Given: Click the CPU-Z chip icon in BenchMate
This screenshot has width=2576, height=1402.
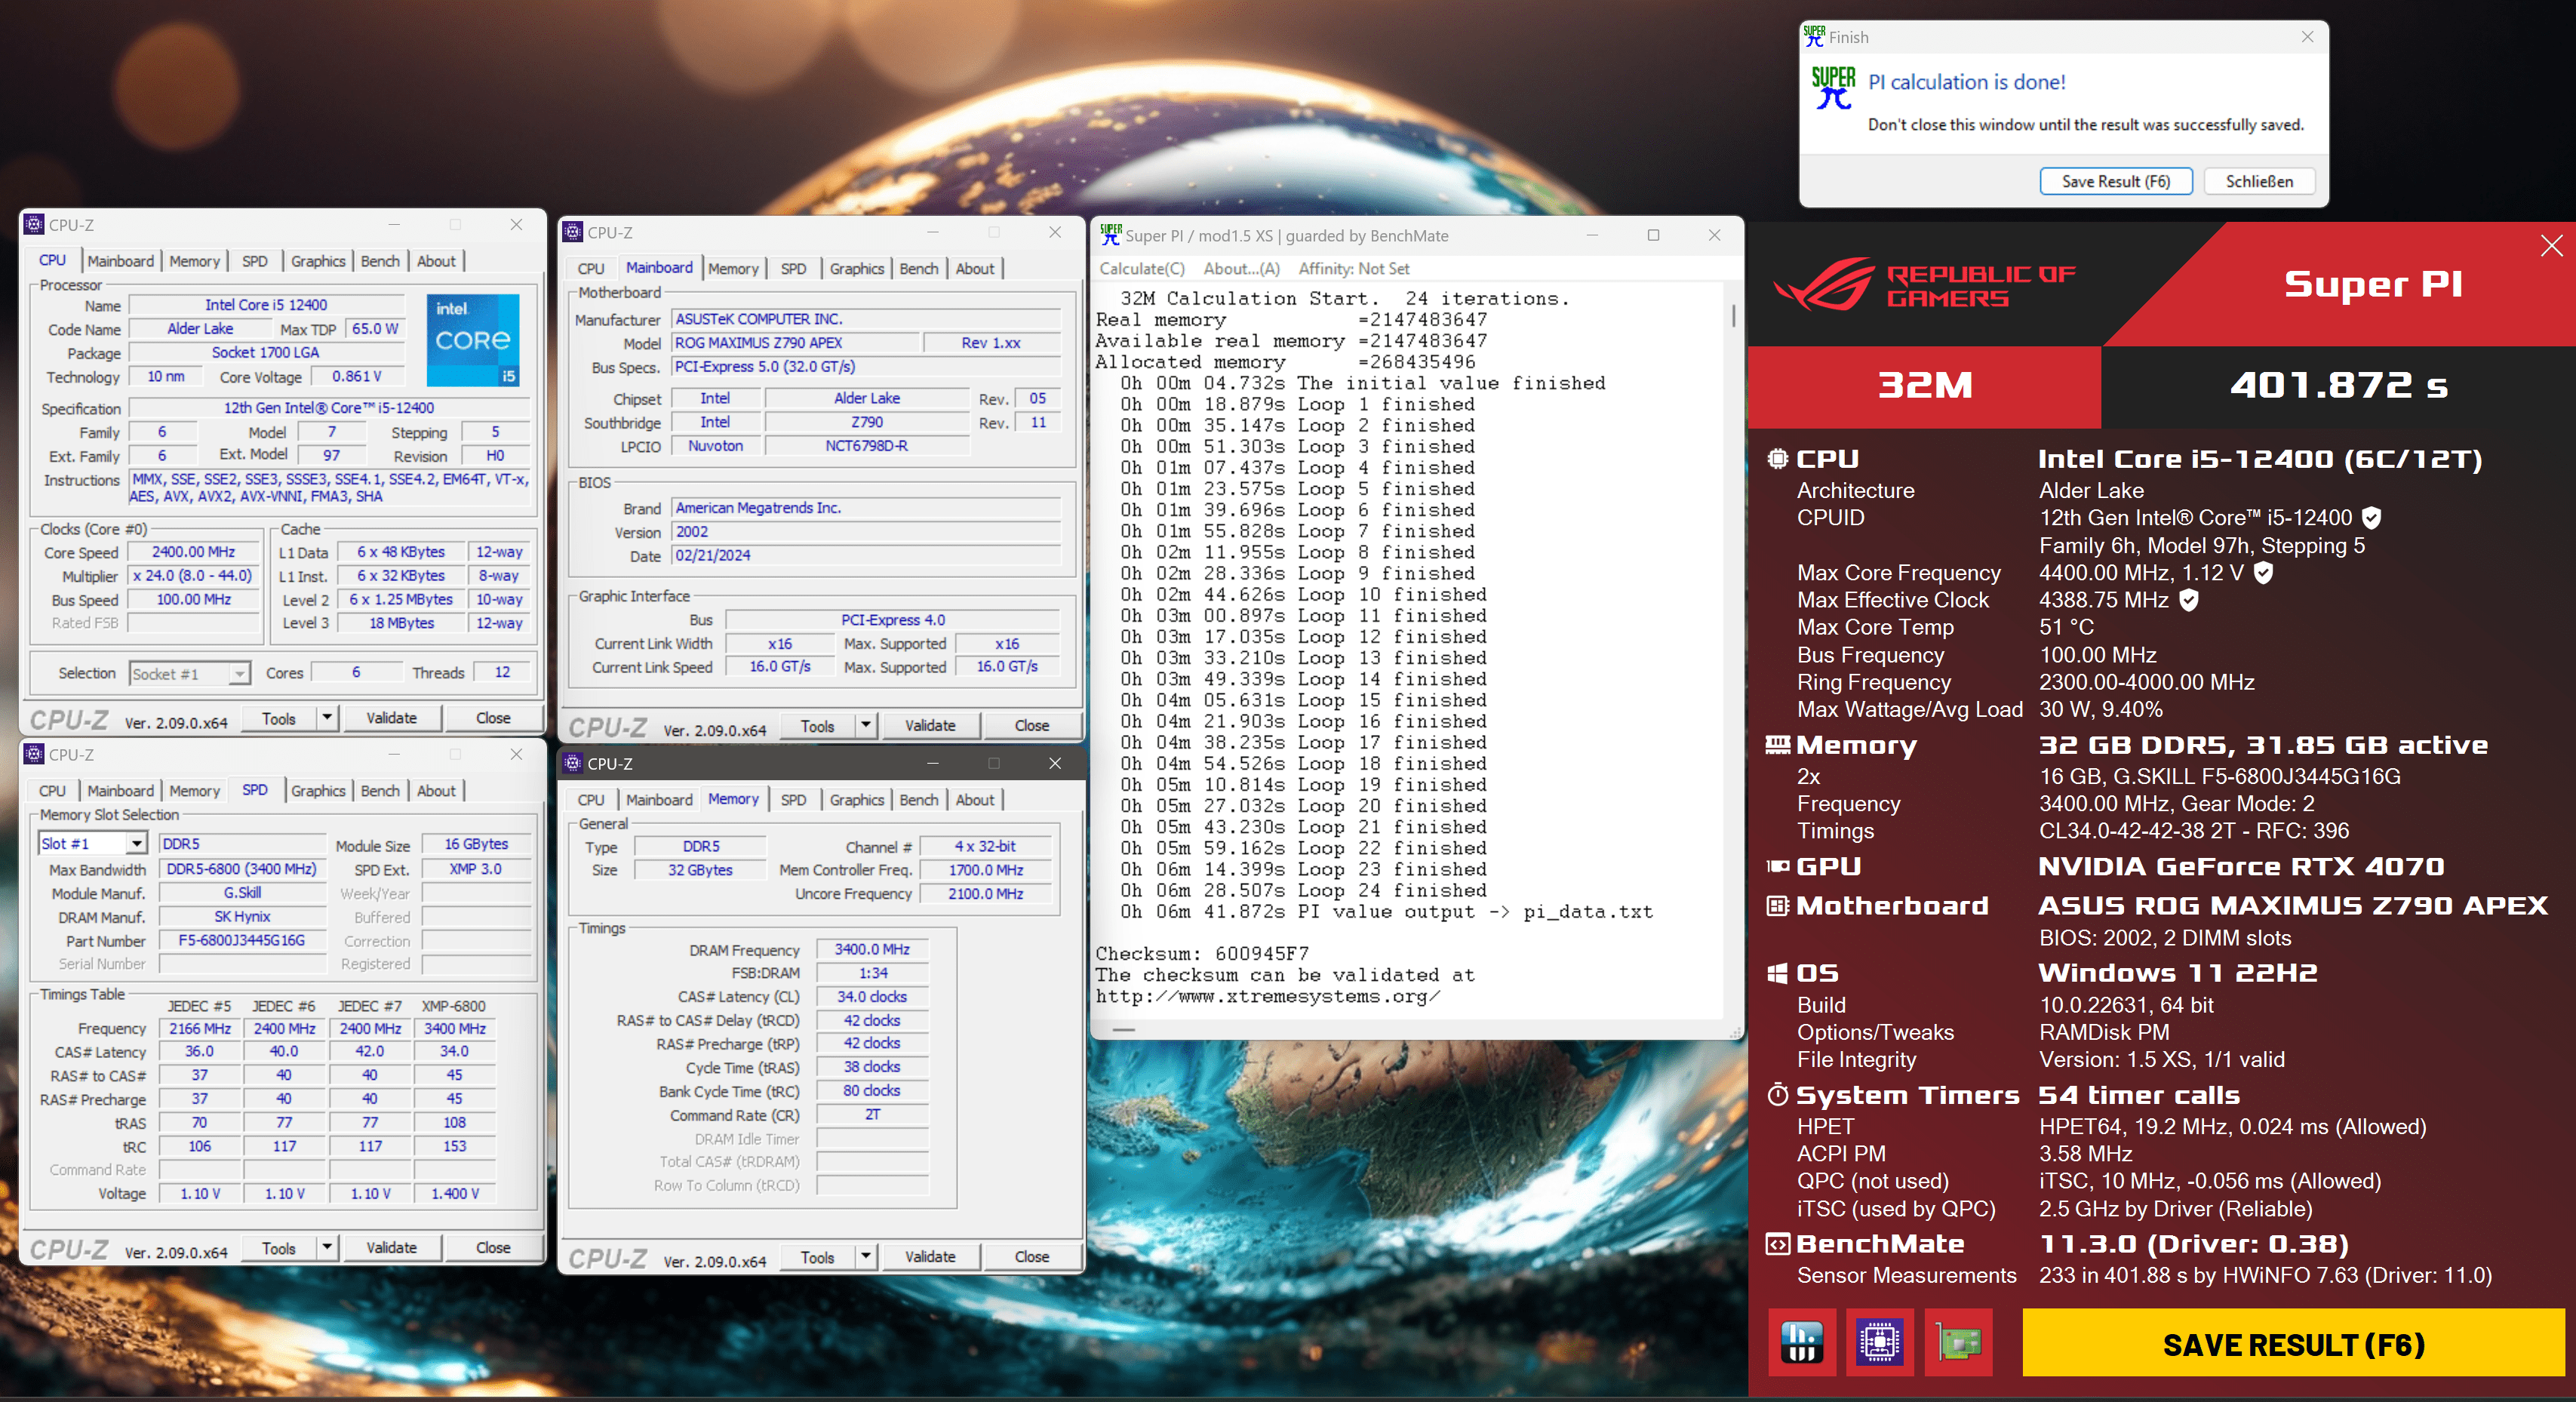Looking at the screenshot, I should click(1879, 1342).
